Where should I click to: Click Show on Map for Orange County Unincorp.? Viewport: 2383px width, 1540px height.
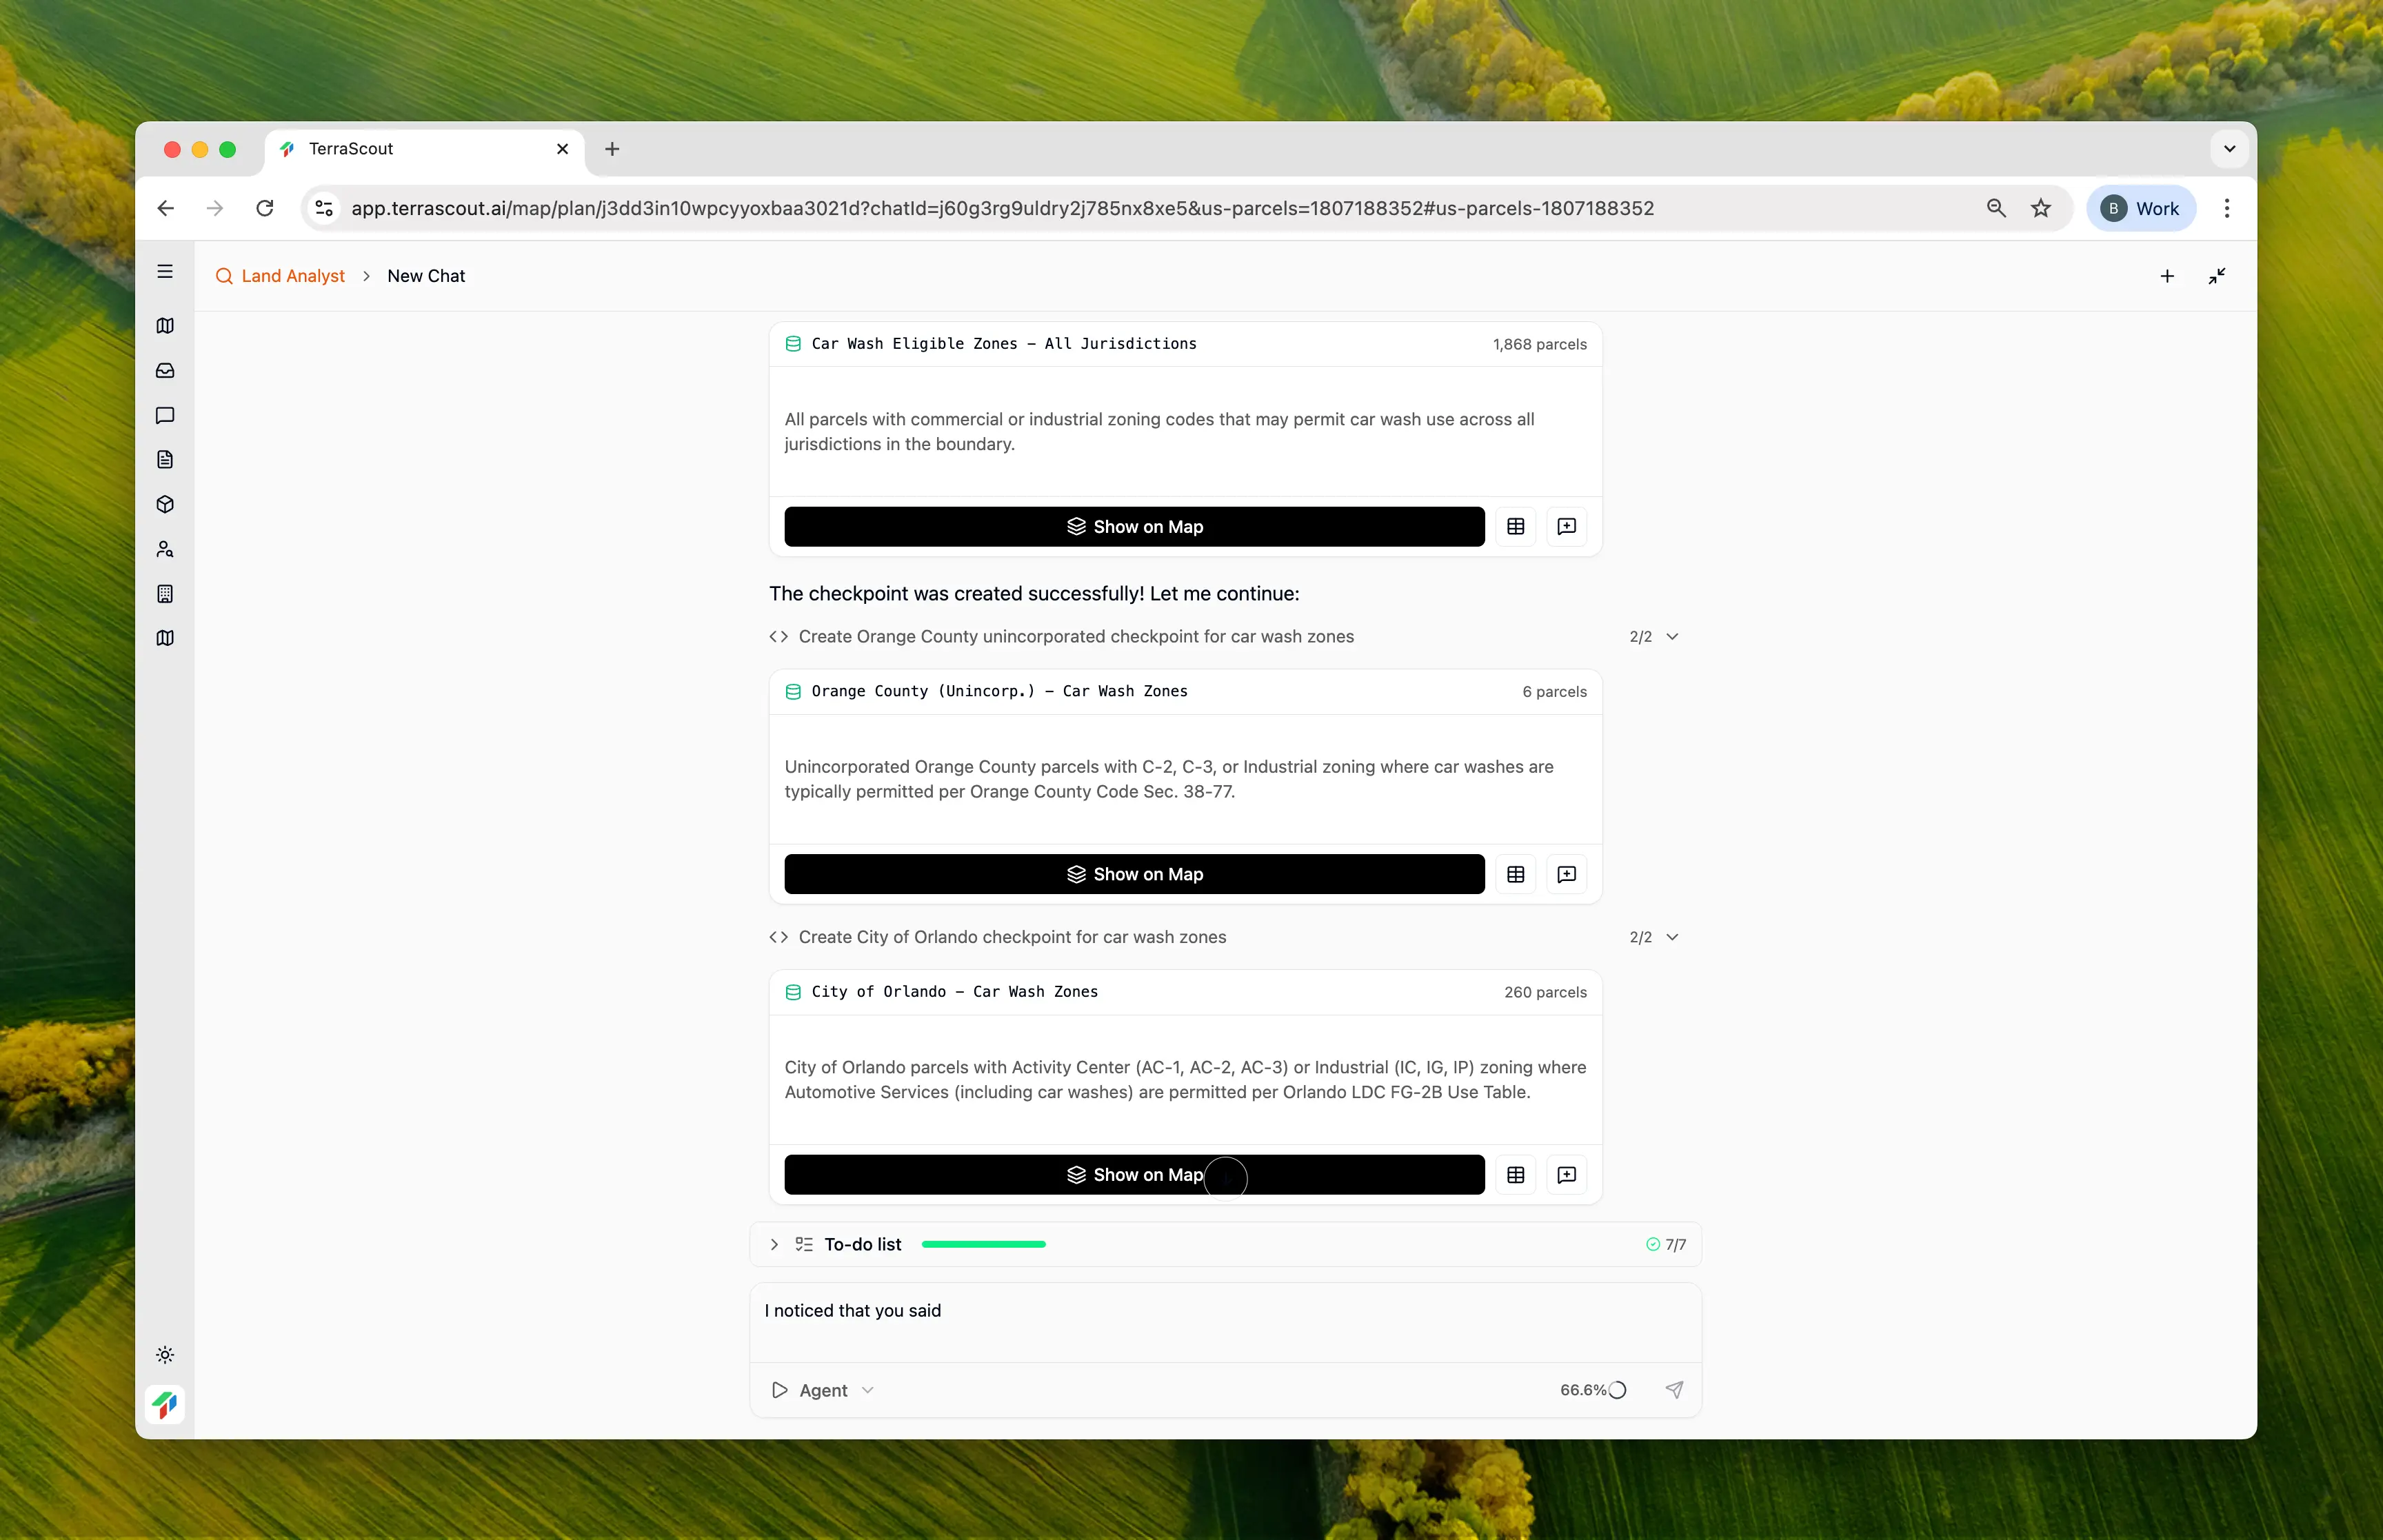1133,874
